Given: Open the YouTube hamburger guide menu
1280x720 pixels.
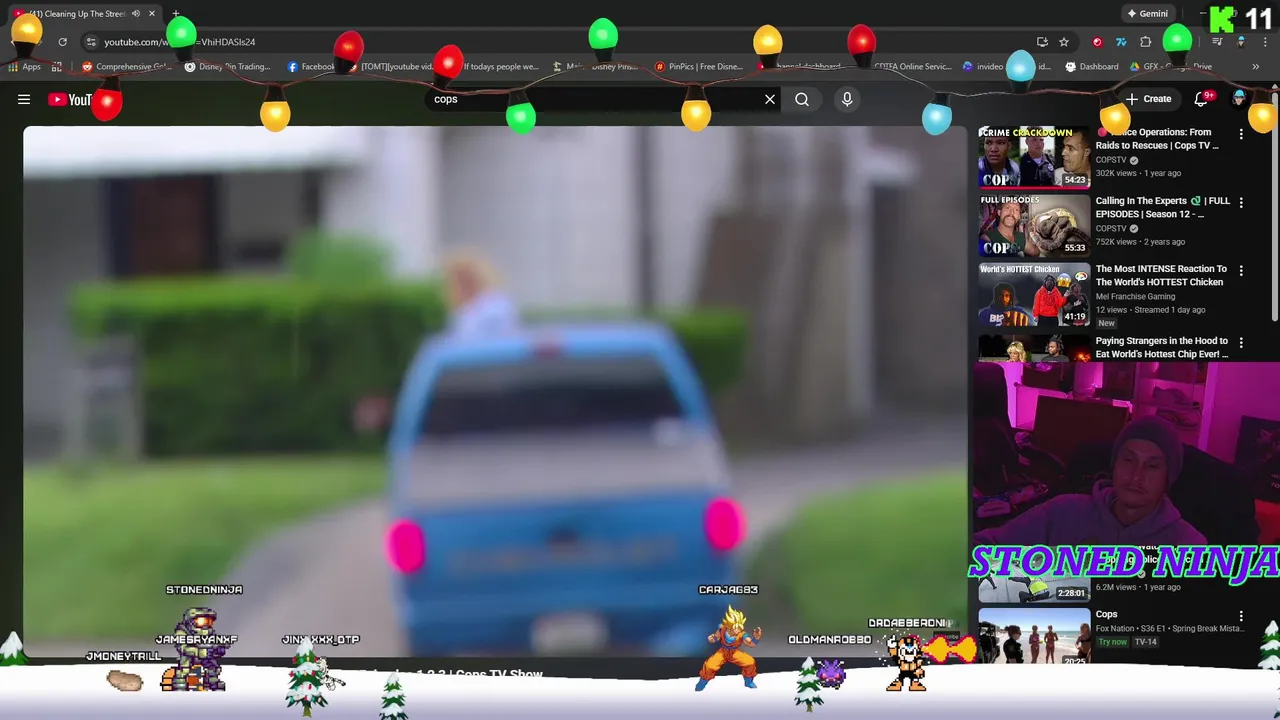Looking at the screenshot, I should 24,99.
